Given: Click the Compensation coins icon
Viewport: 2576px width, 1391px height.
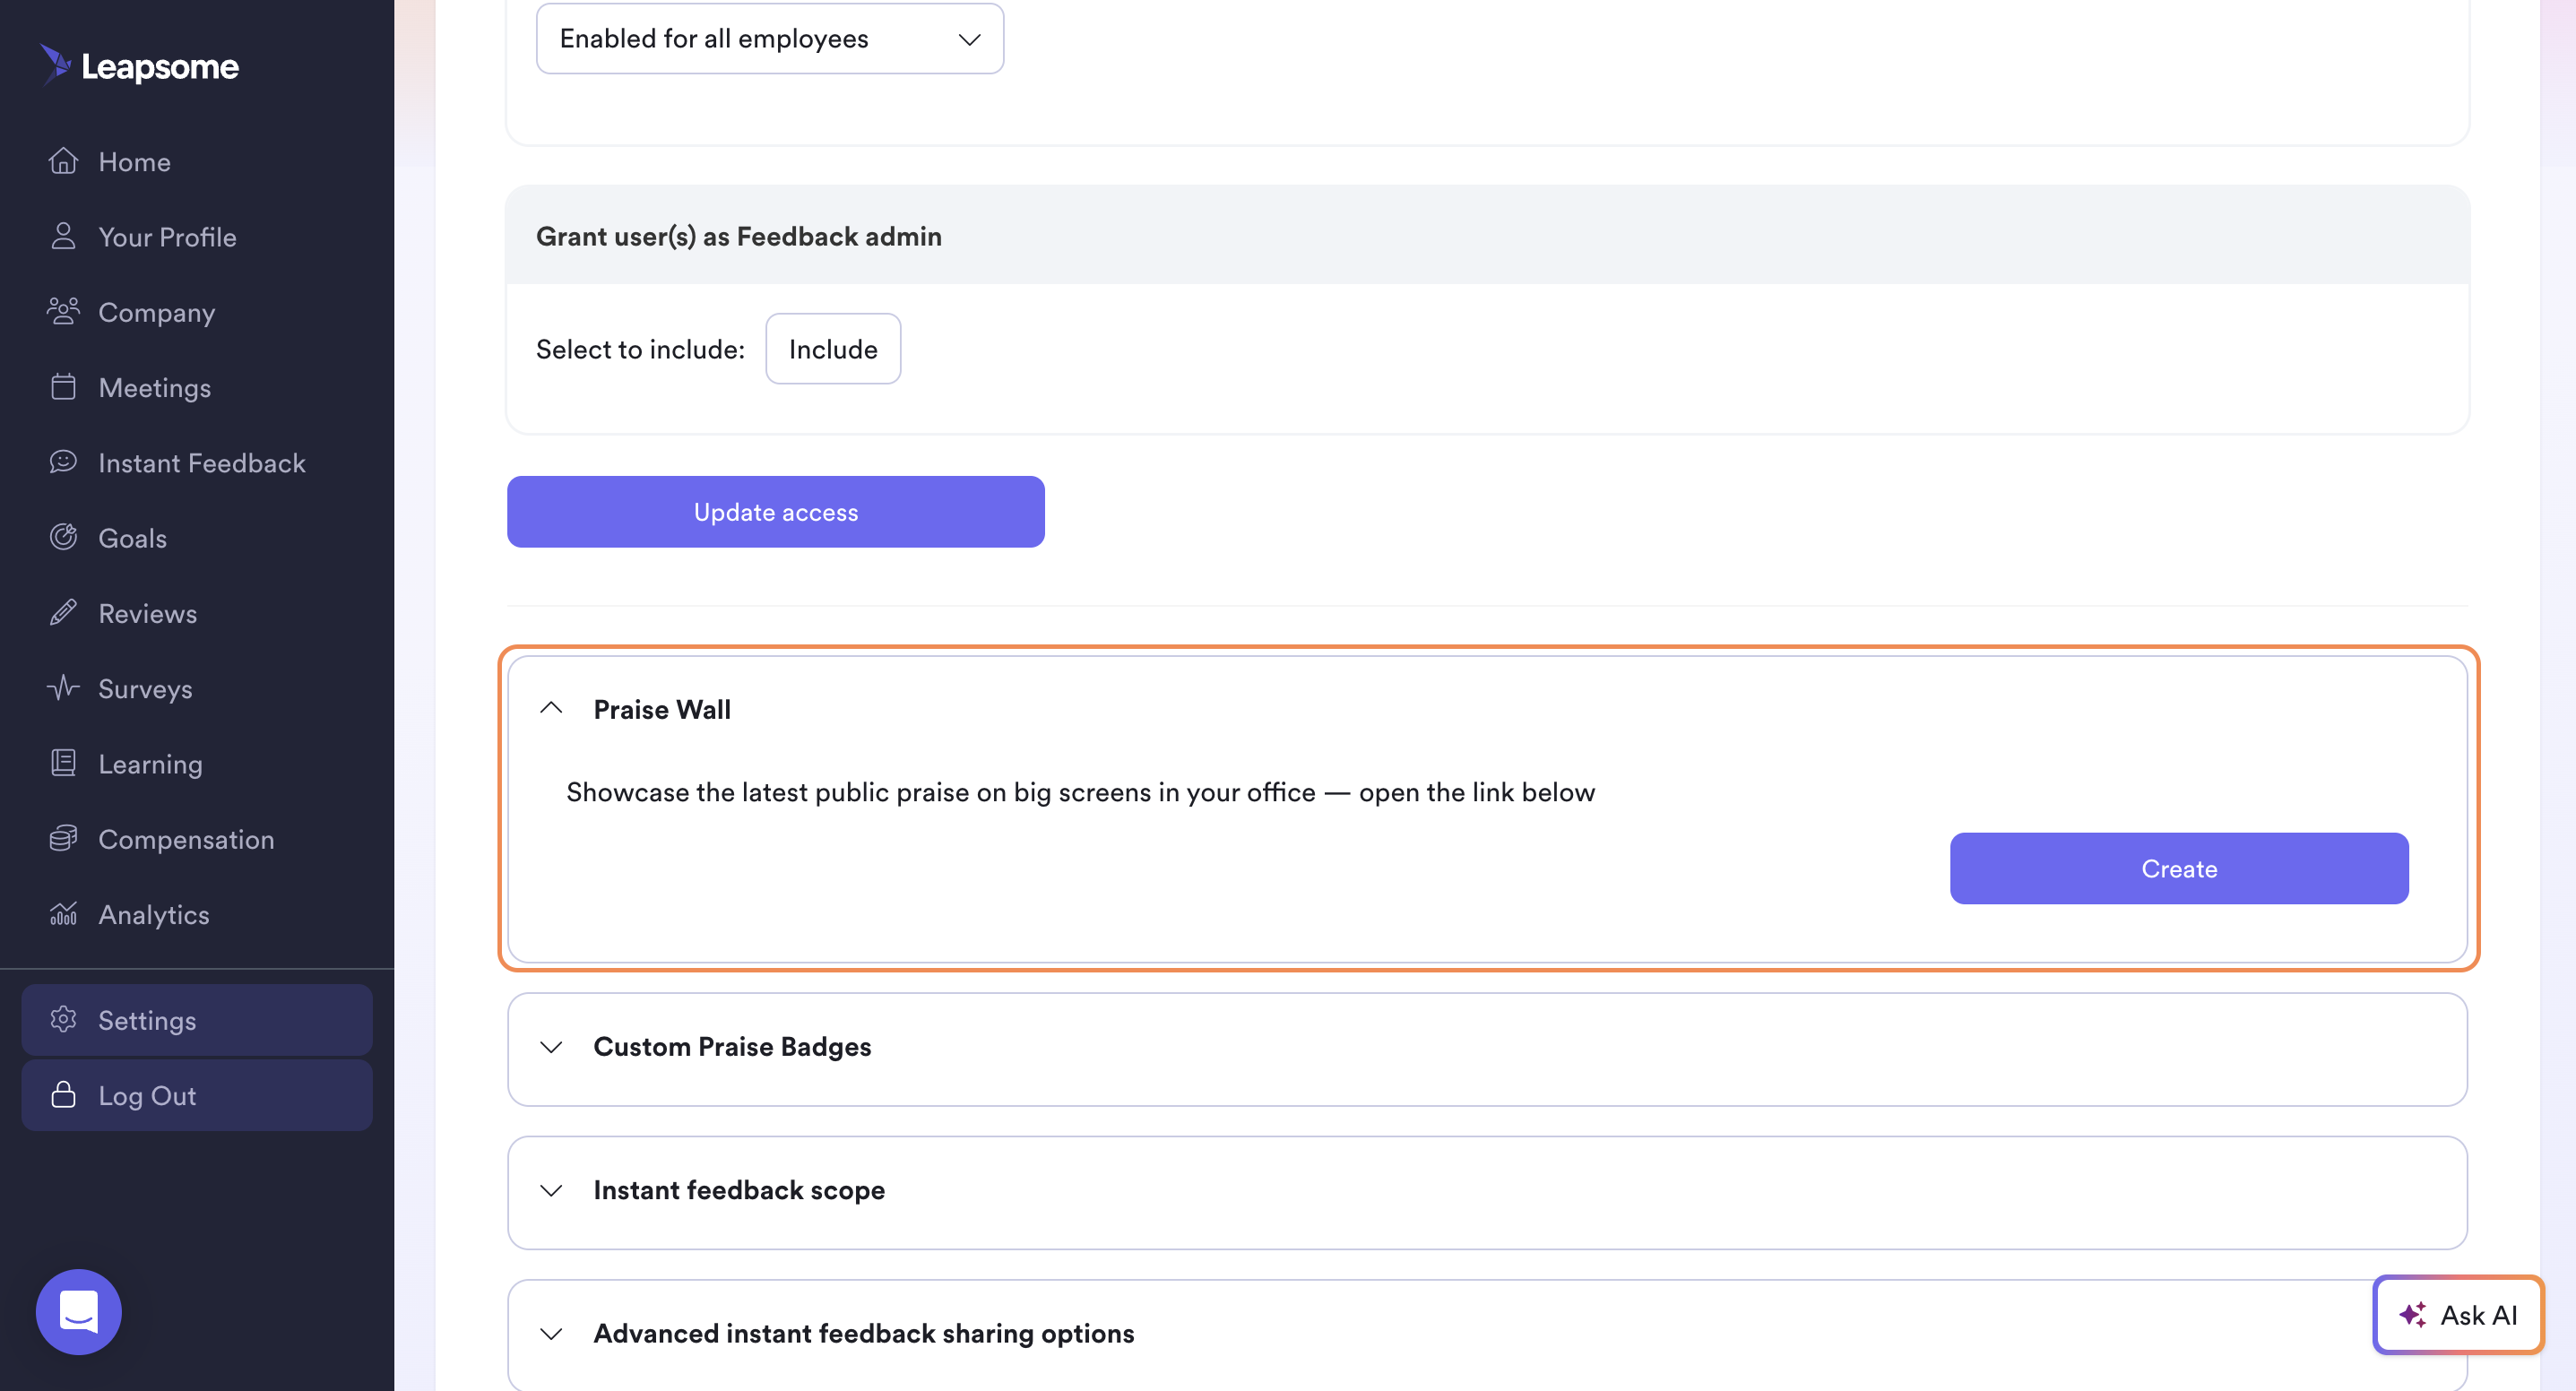Looking at the screenshot, I should (63, 838).
